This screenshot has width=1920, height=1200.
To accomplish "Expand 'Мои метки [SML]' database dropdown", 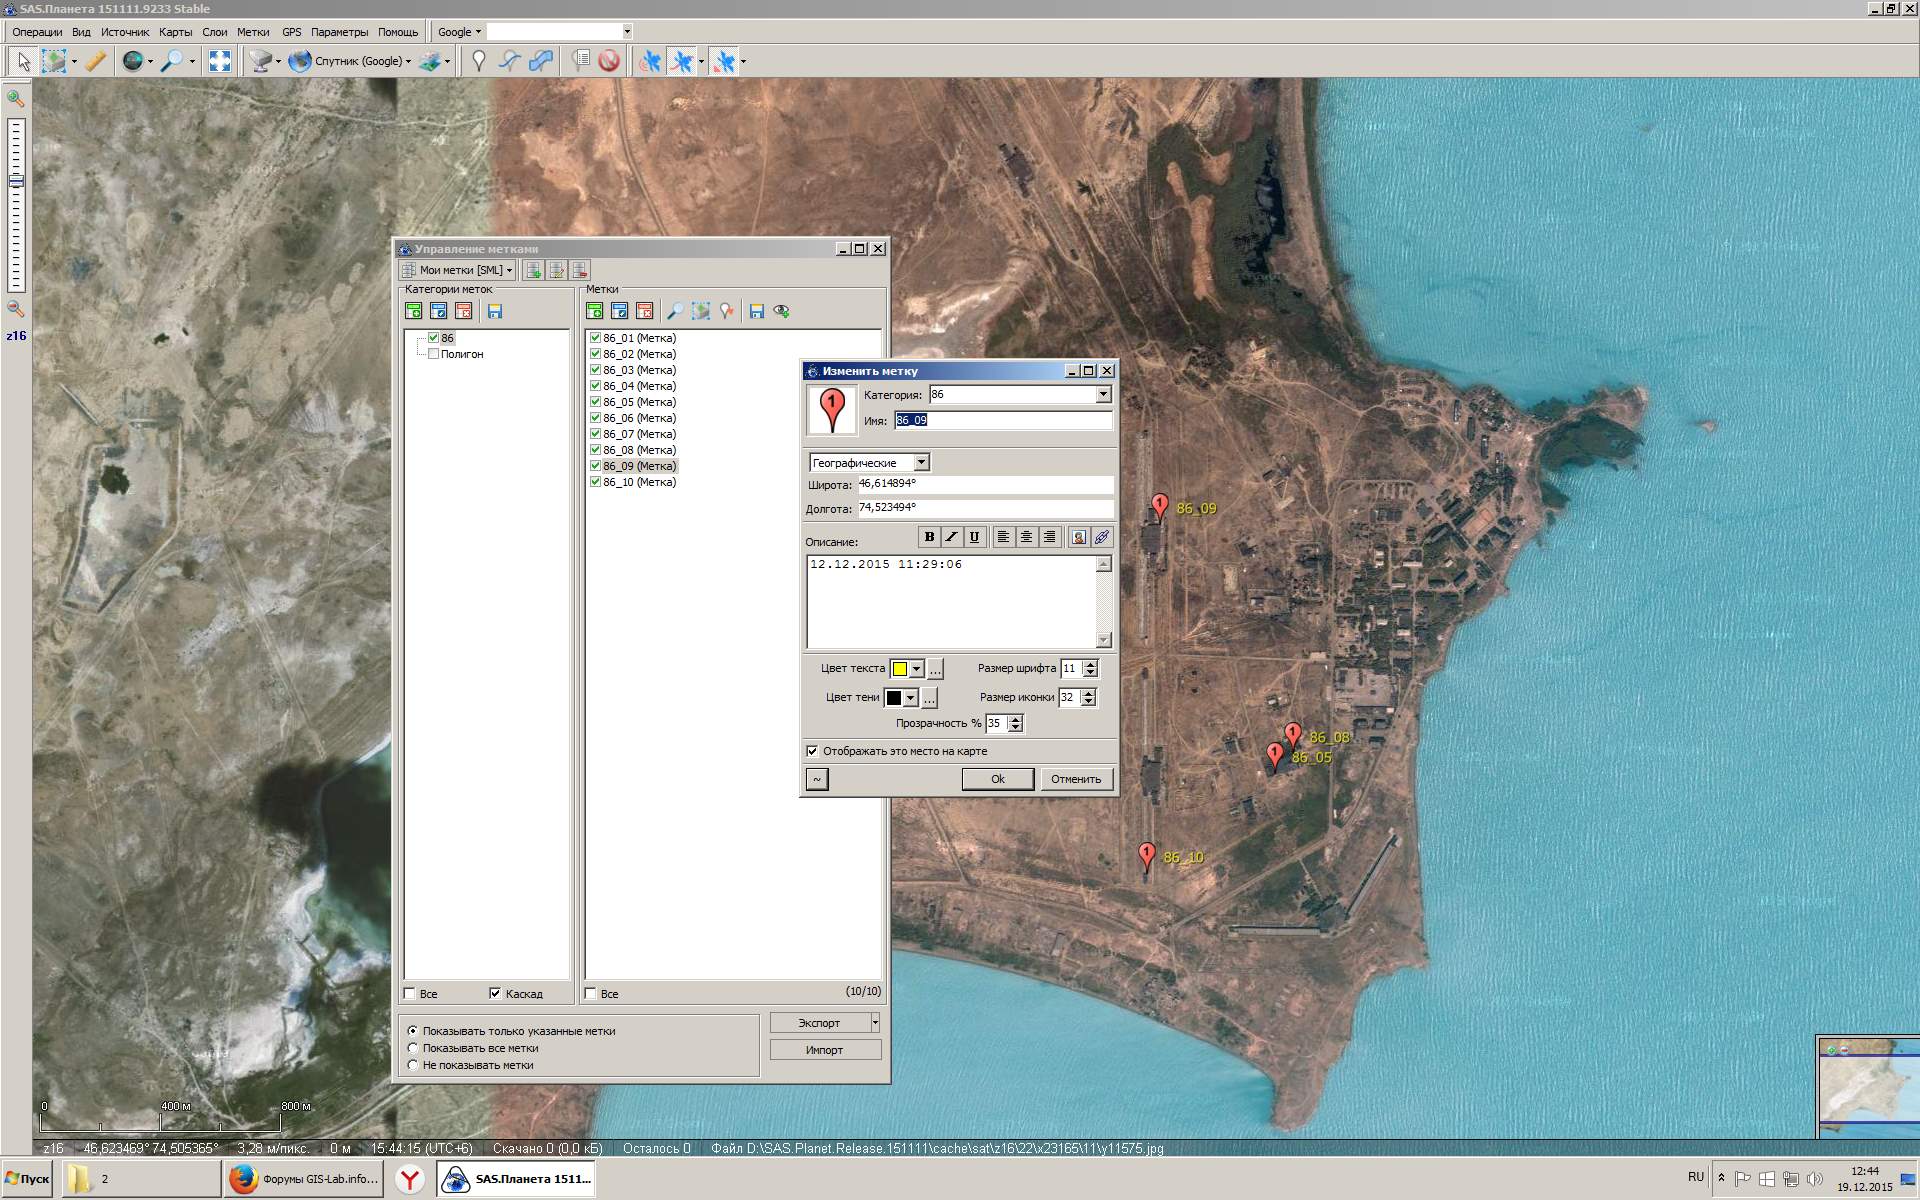I will coord(509,270).
